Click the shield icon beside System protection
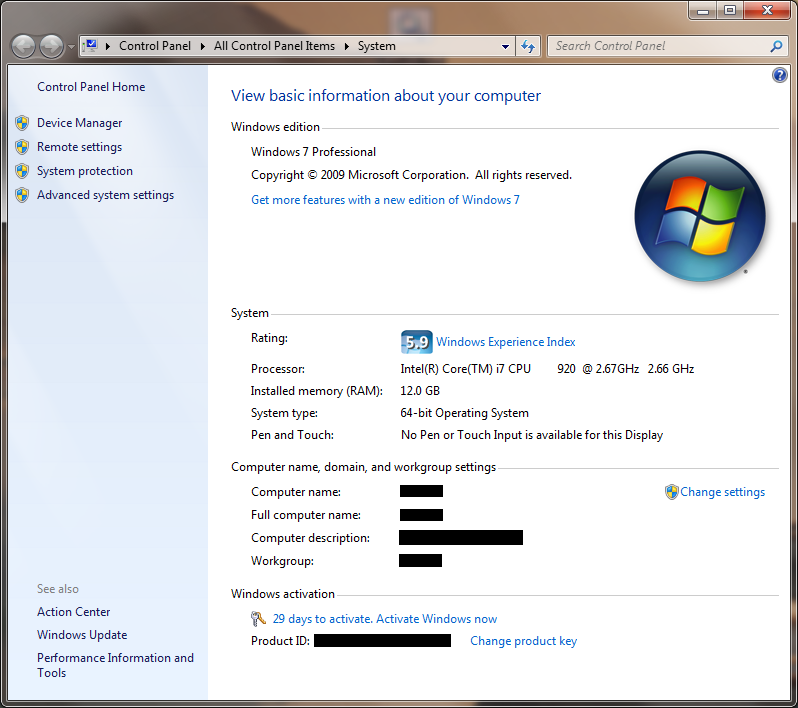This screenshot has width=798, height=708. [x=22, y=171]
